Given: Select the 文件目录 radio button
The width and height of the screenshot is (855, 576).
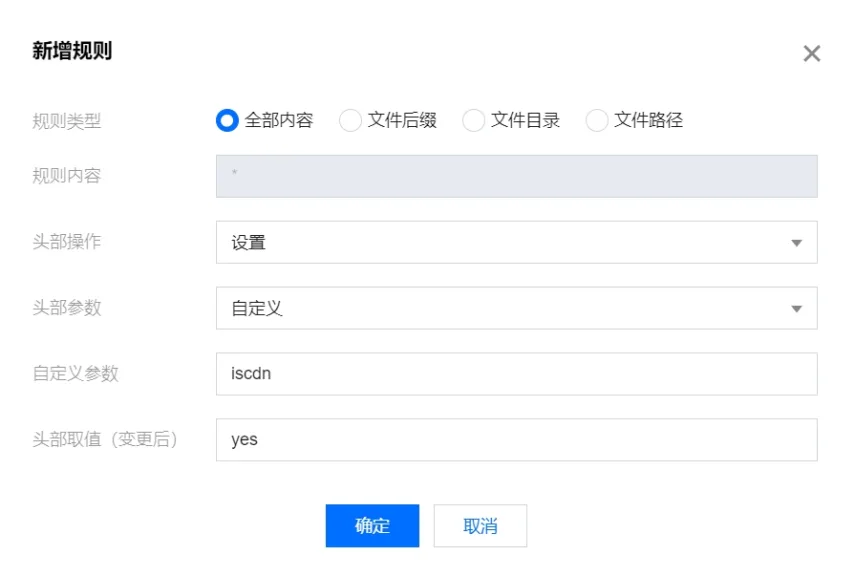Looking at the screenshot, I should point(472,120).
